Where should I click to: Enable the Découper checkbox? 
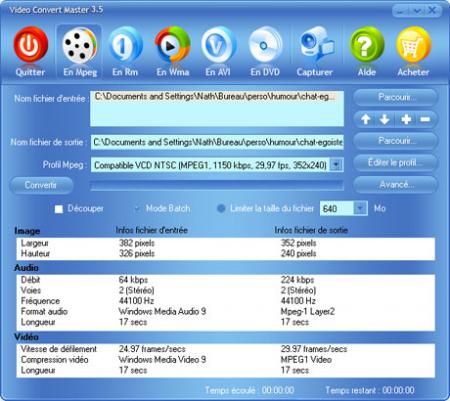coord(59,209)
